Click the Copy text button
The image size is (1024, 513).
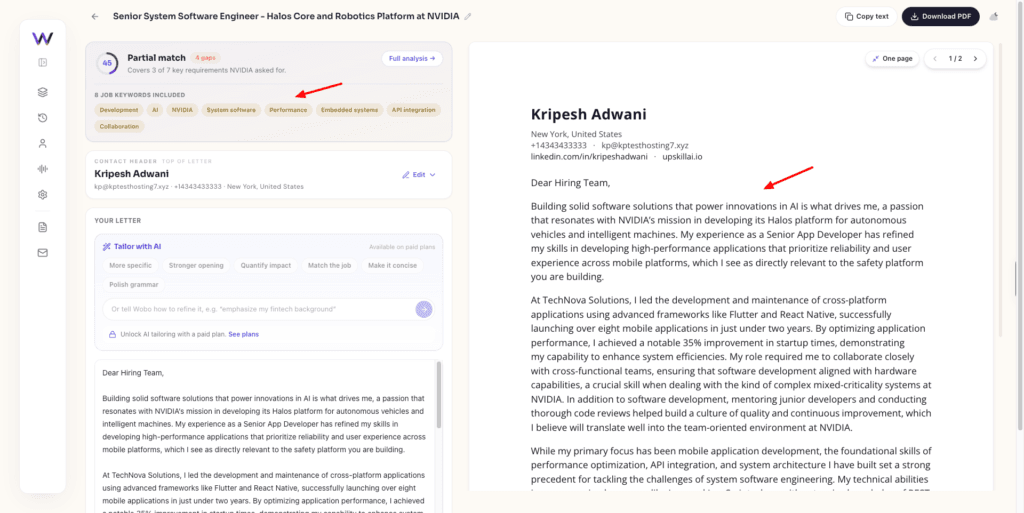pyautogui.click(x=866, y=16)
